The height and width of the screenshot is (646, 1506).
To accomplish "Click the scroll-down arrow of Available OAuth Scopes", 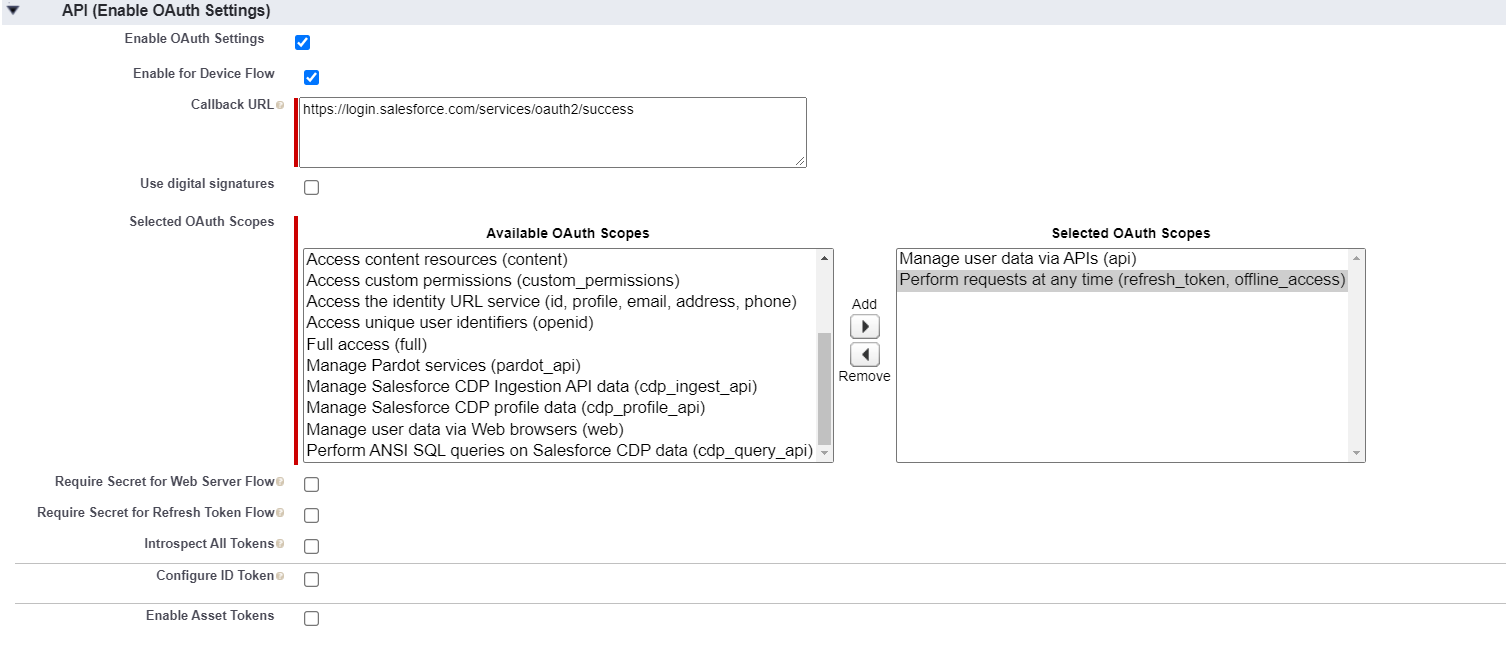I will (x=823, y=452).
